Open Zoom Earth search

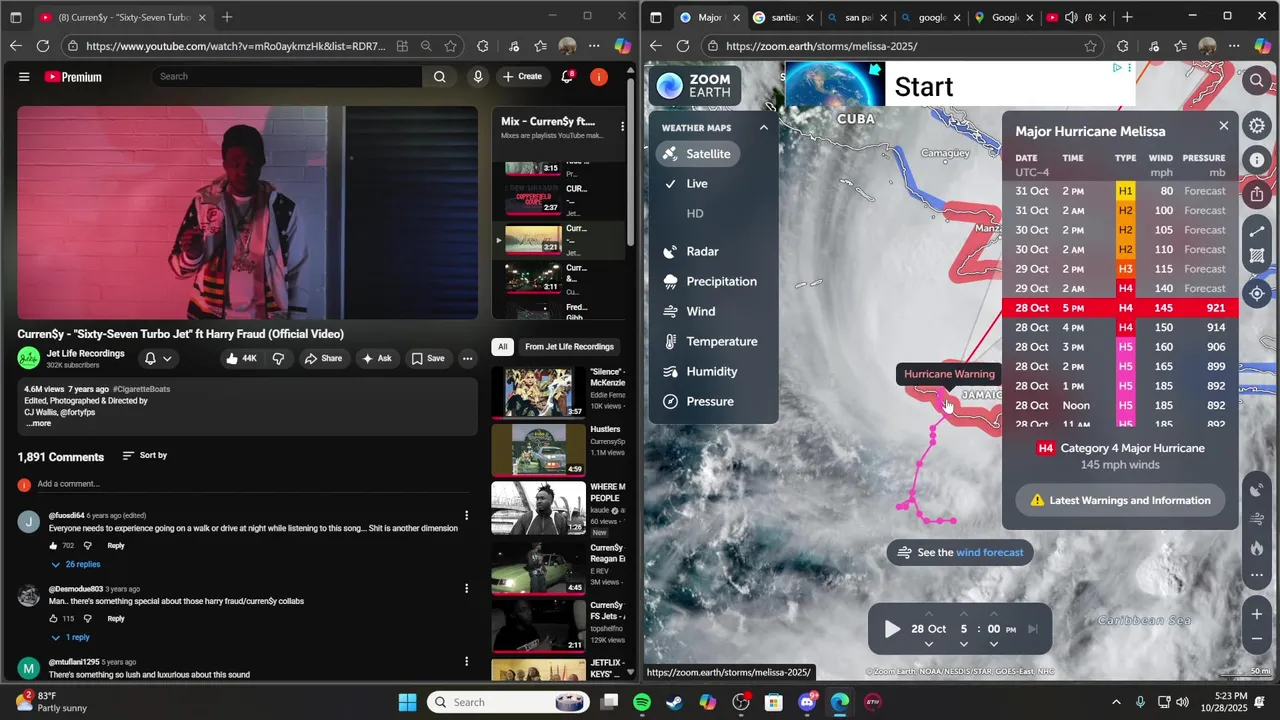click(x=1257, y=80)
